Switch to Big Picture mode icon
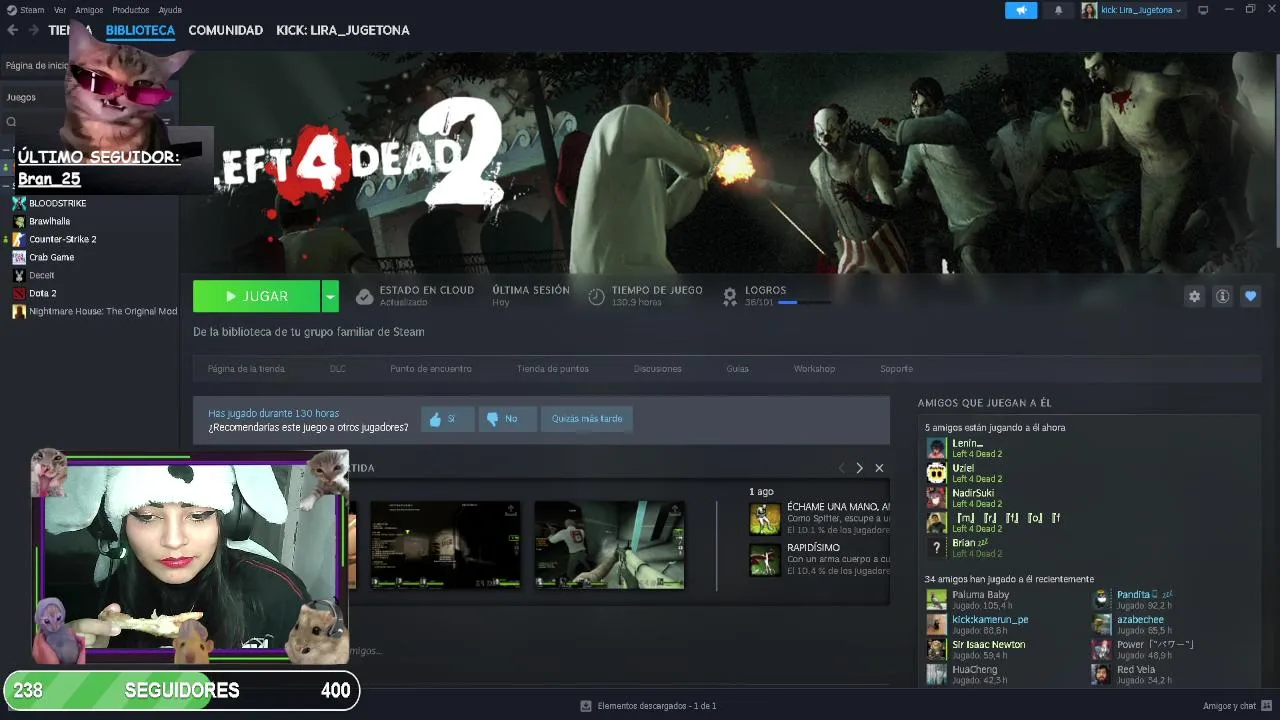This screenshot has height=720, width=1280. click(1203, 10)
